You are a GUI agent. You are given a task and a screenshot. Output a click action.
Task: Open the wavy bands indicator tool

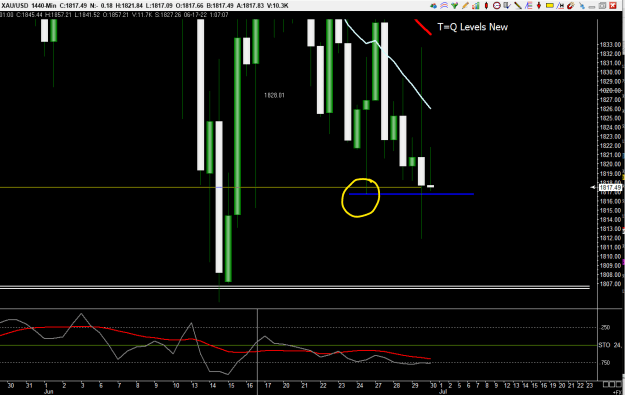(444, 6)
